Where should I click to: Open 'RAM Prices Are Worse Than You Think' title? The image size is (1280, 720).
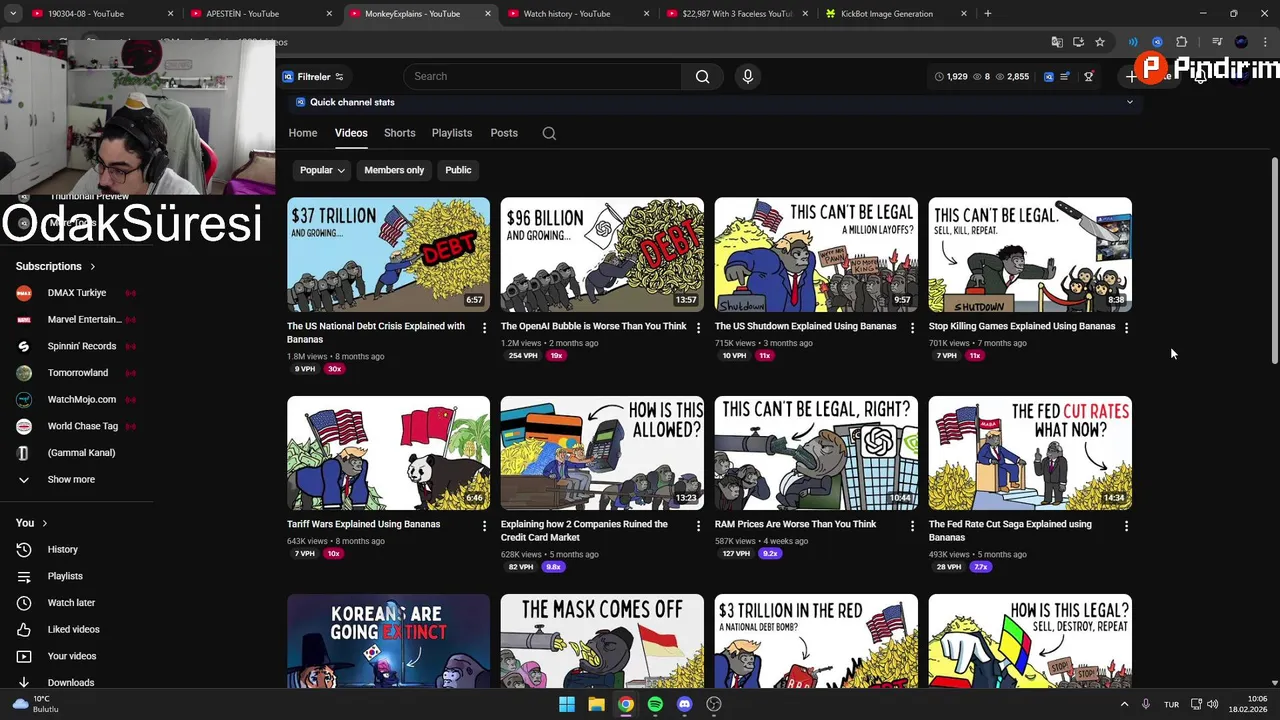pos(795,524)
